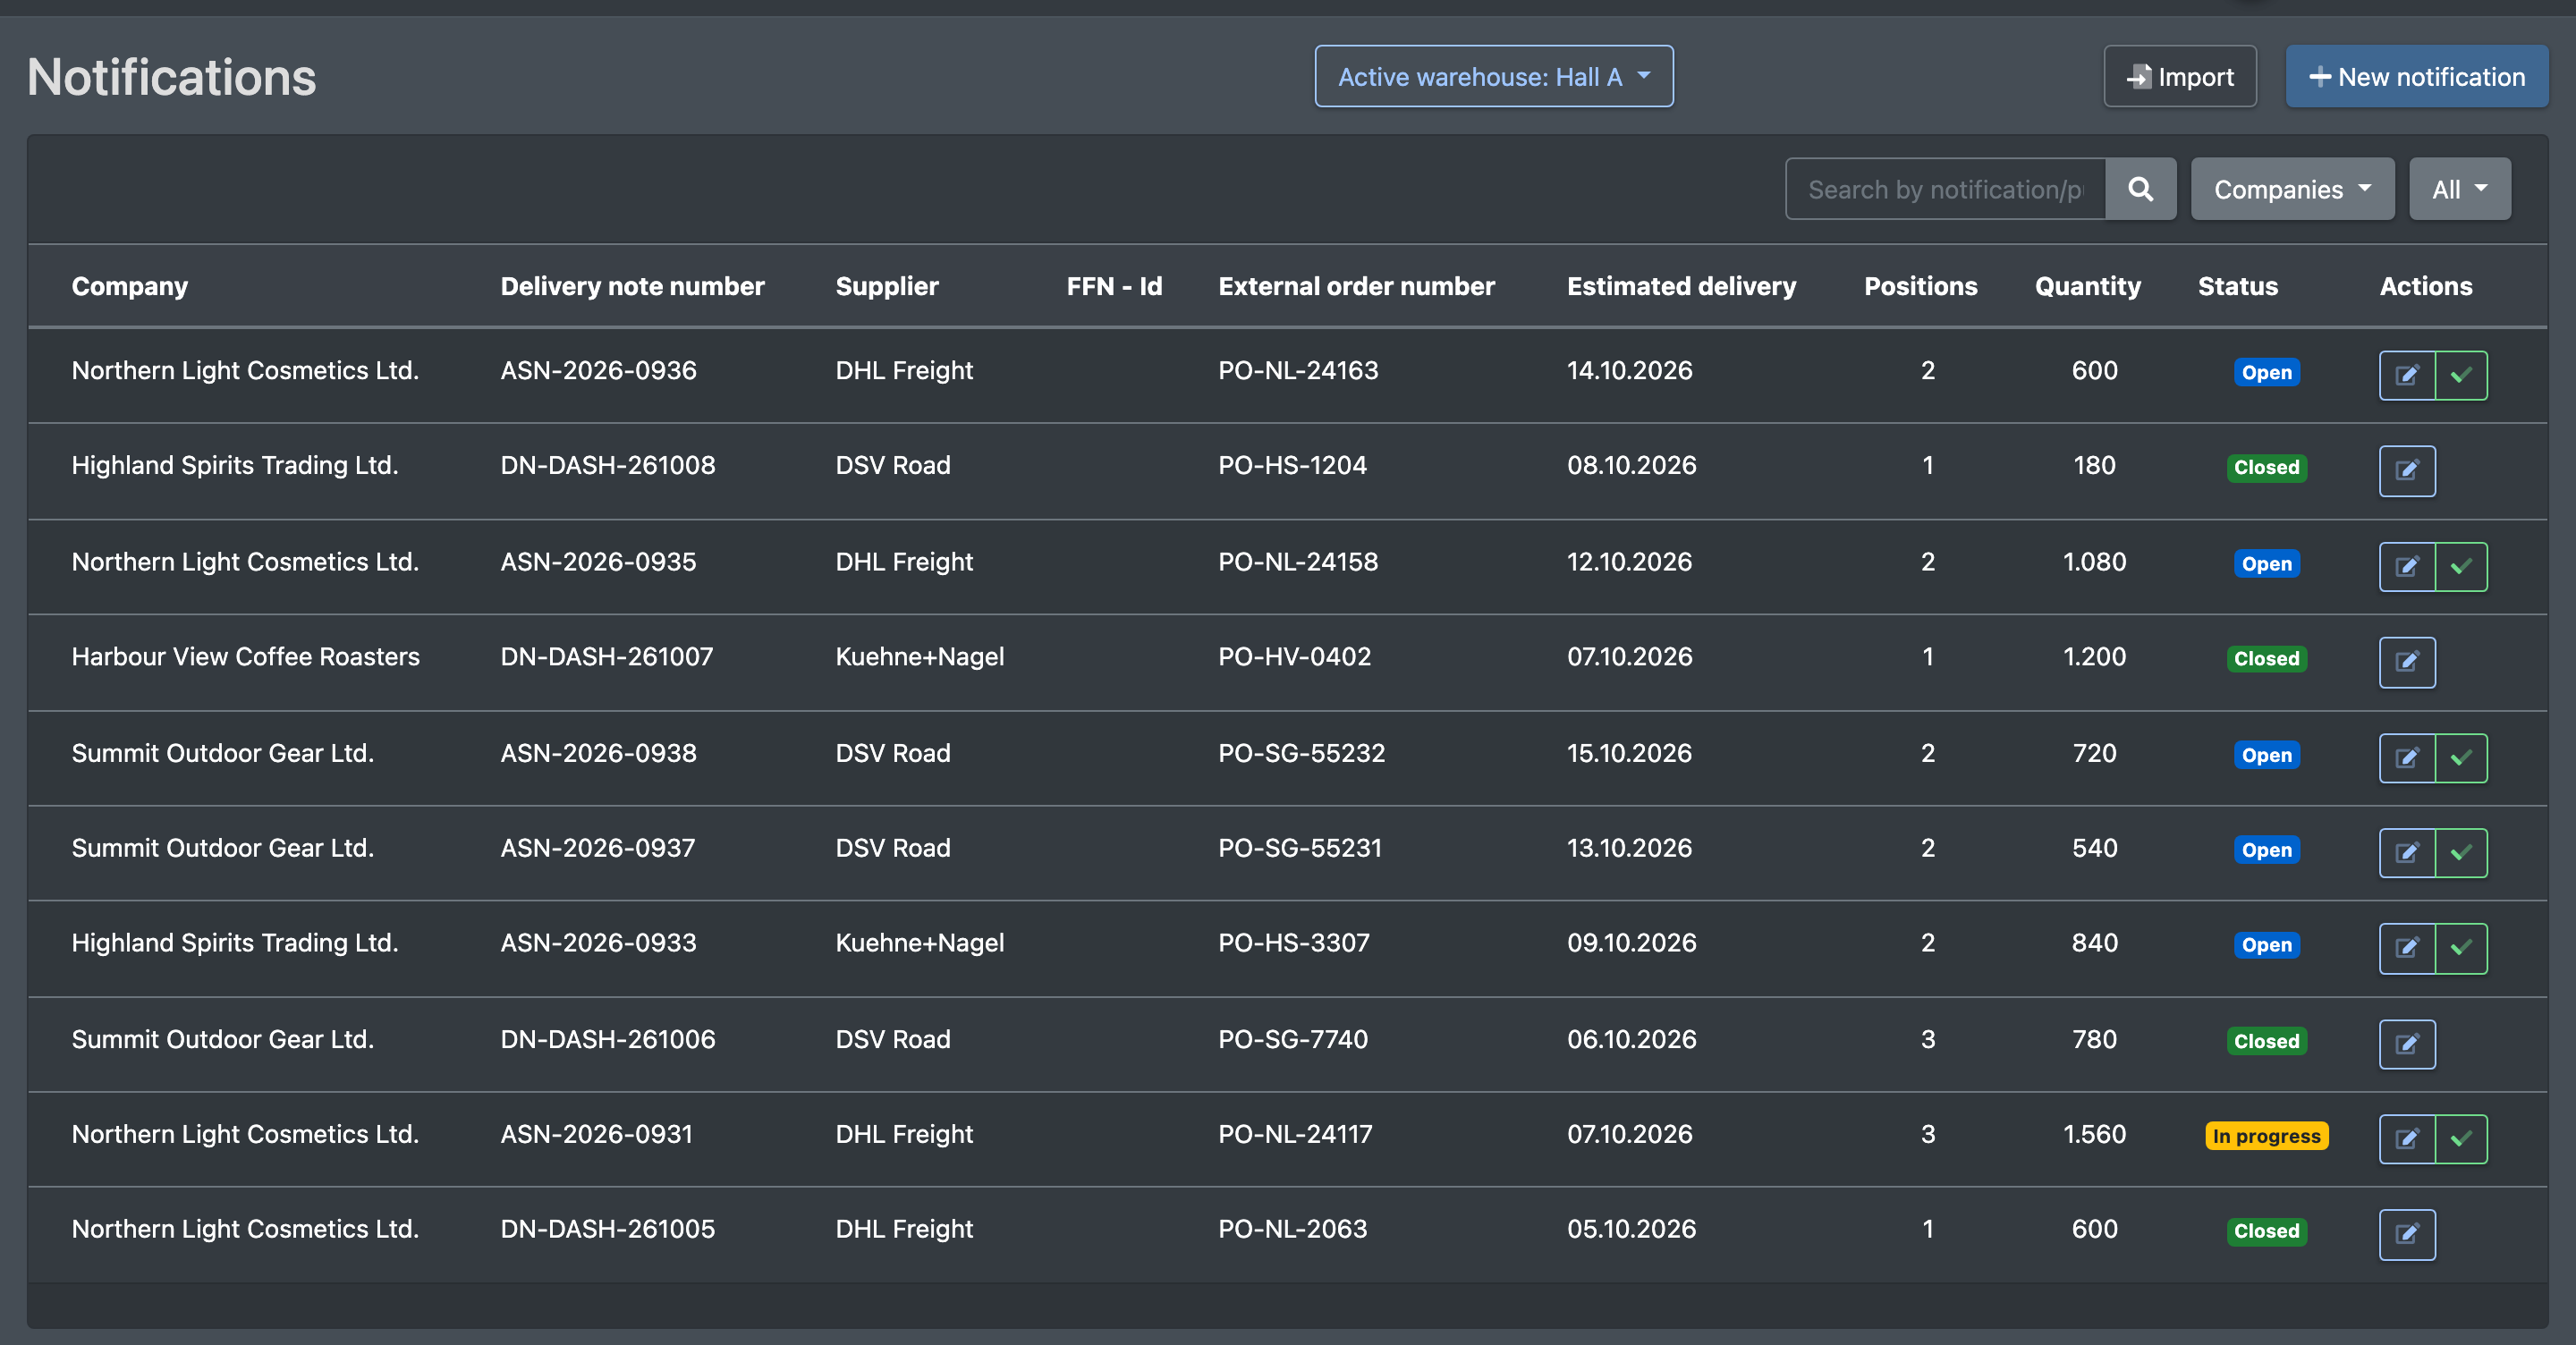Click the In progress status badge
This screenshot has width=2576, height=1345.
[x=2266, y=1136]
